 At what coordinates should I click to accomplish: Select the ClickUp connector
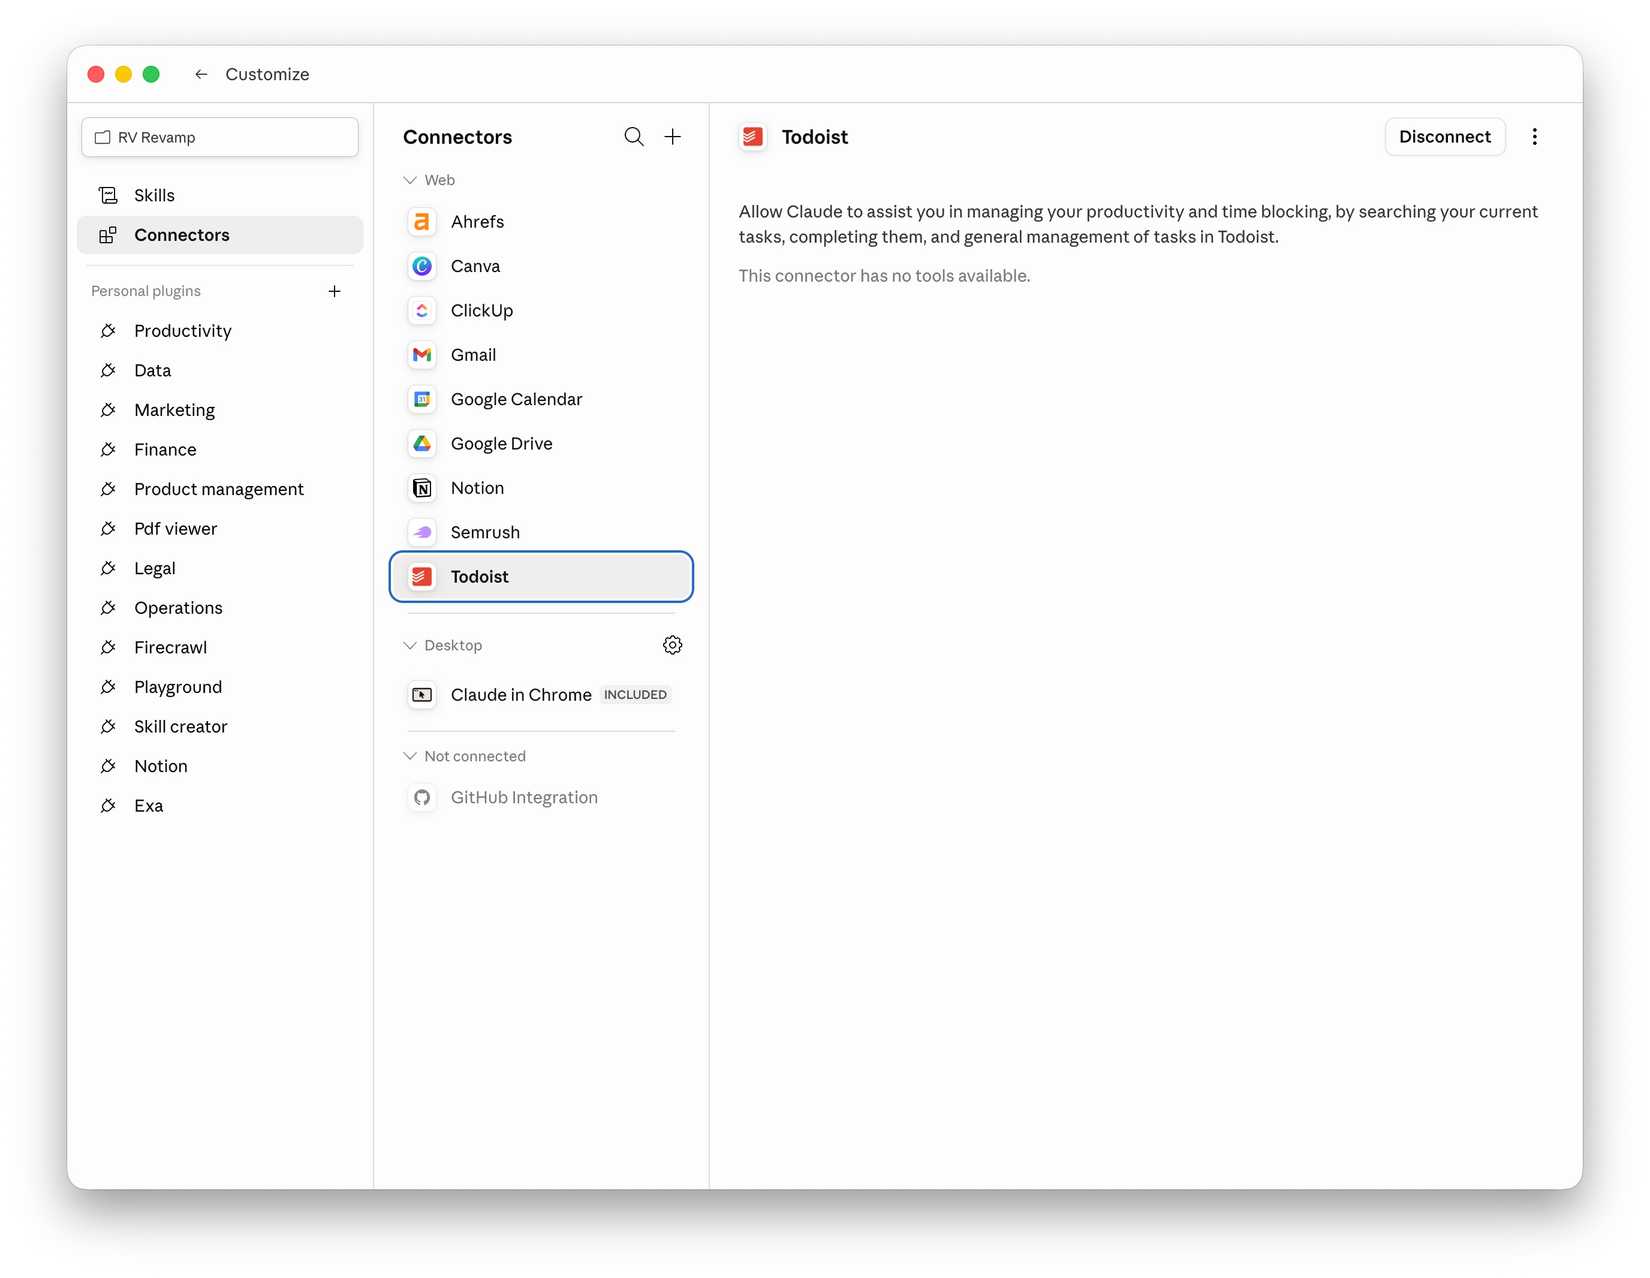click(x=541, y=311)
